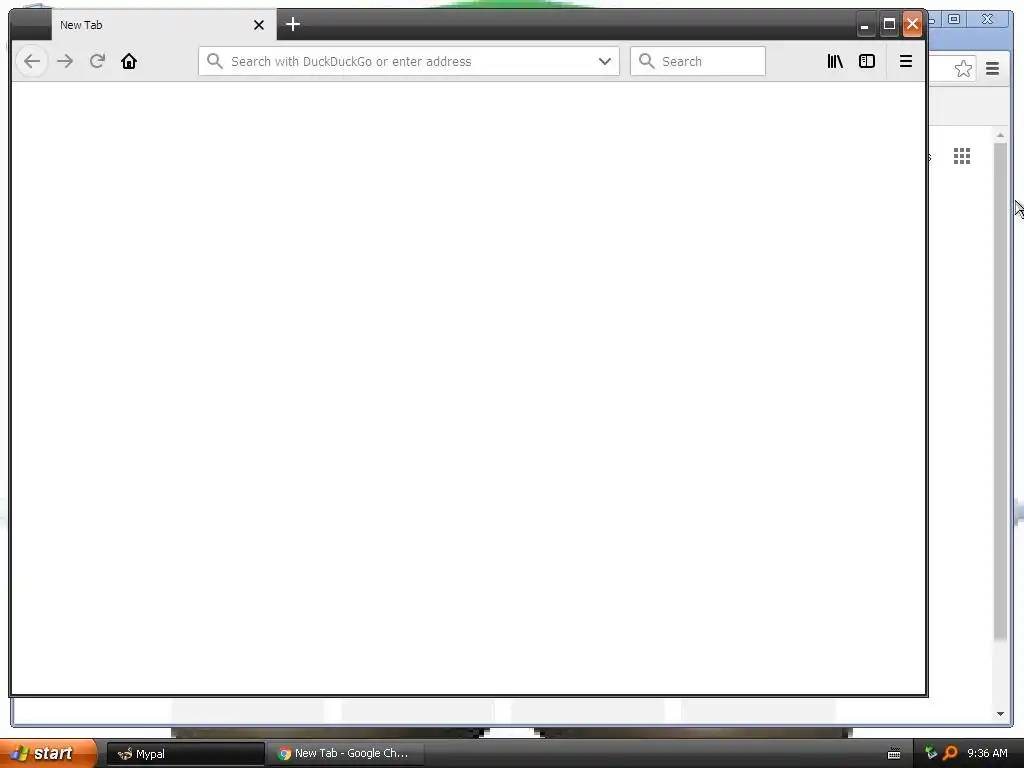Close the Chrome window behind Mypal
Image resolution: width=1024 pixels, height=768 pixels.
(987, 20)
